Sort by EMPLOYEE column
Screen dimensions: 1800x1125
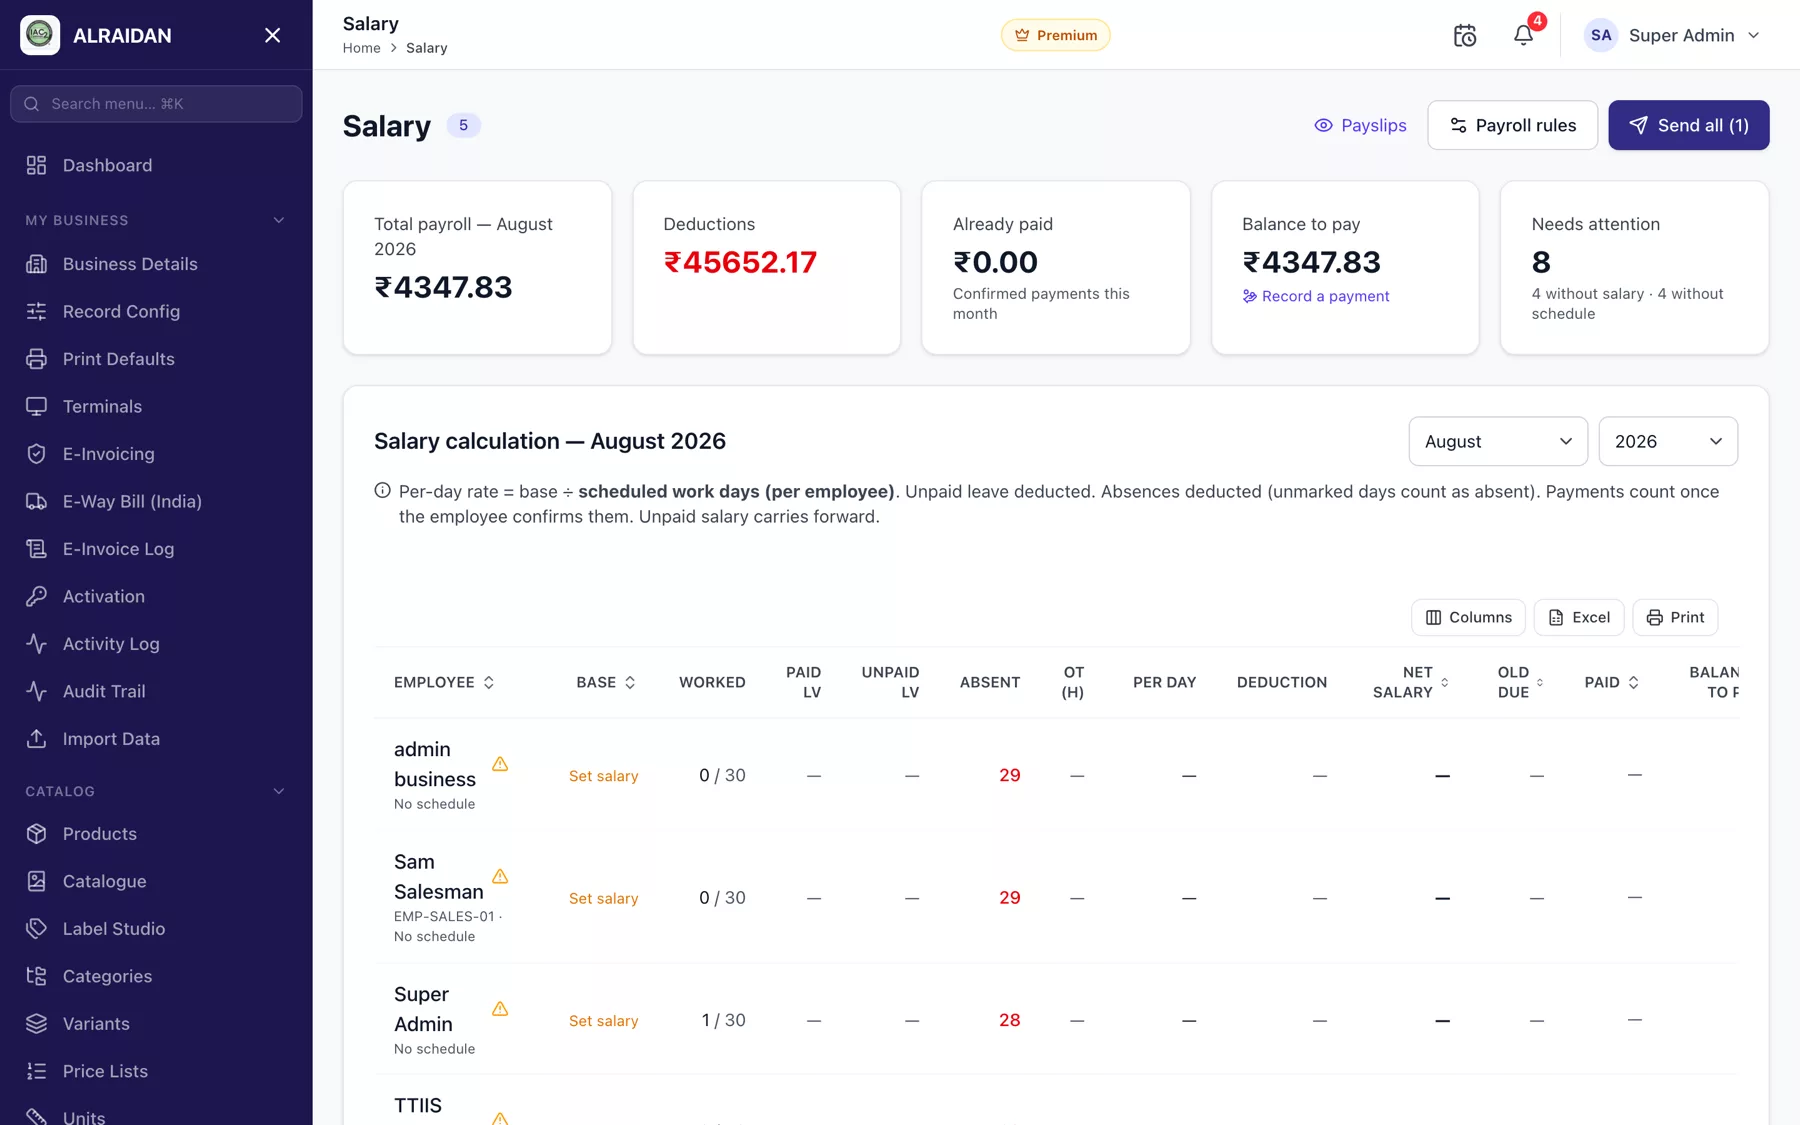point(444,682)
